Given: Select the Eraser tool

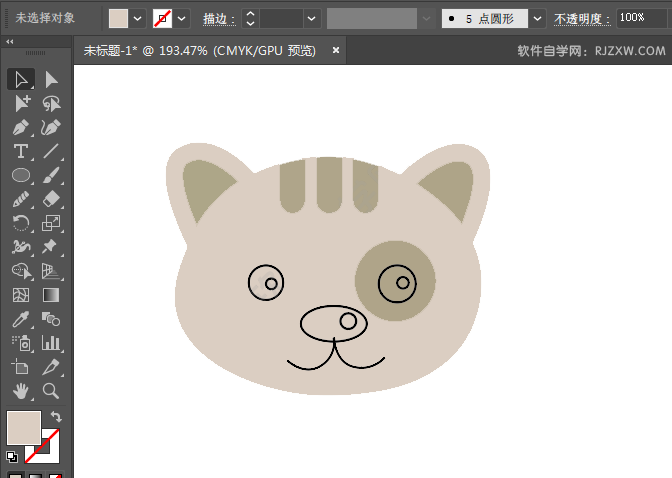Looking at the screenshot, I should coord(51,199).
